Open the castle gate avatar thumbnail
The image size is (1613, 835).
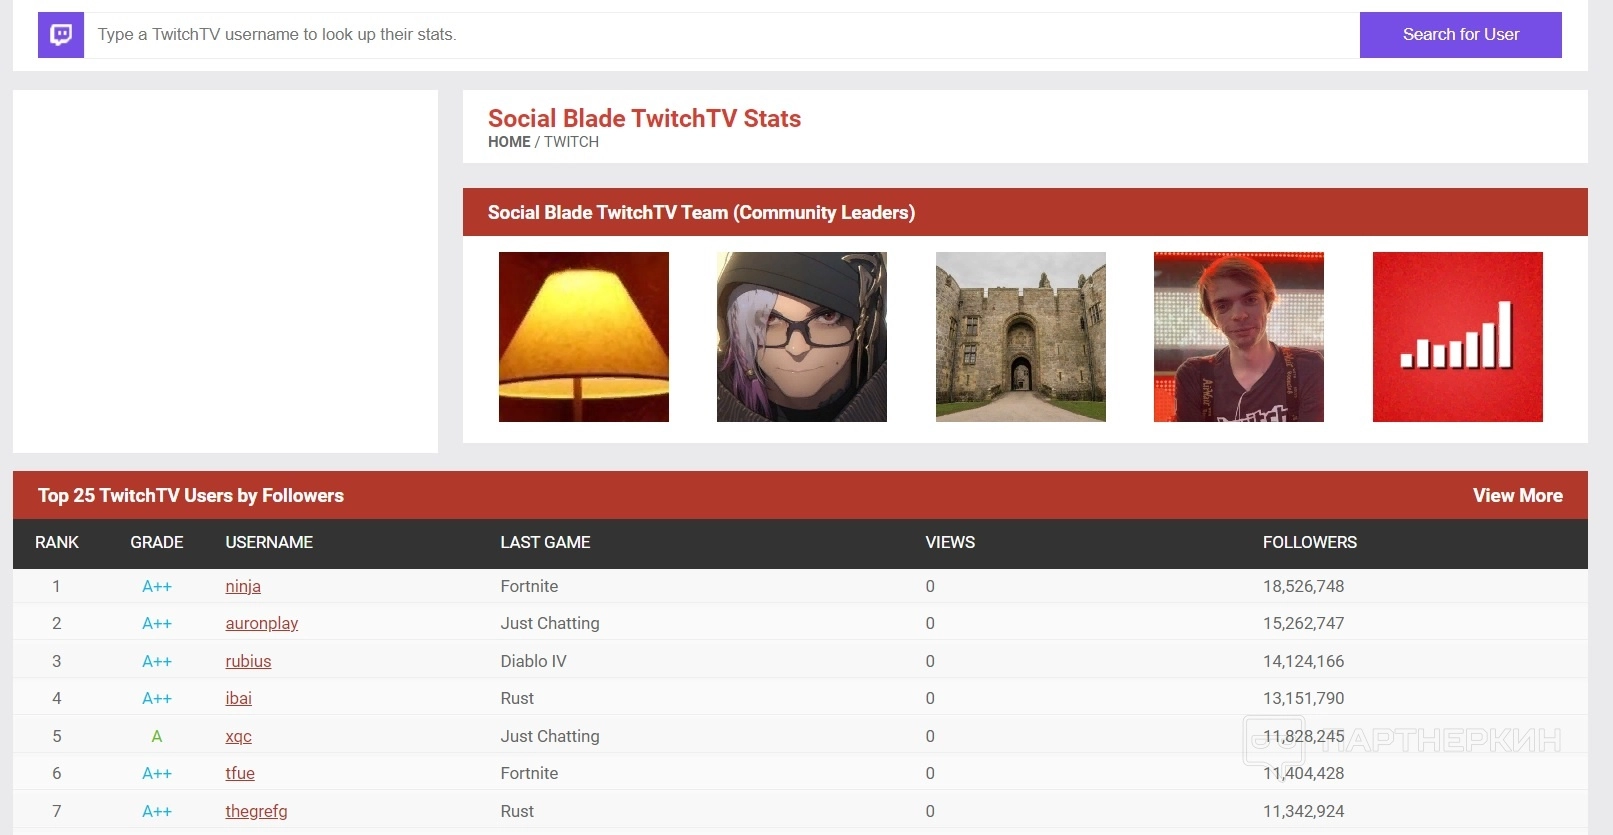click(x=1021, y=337)
